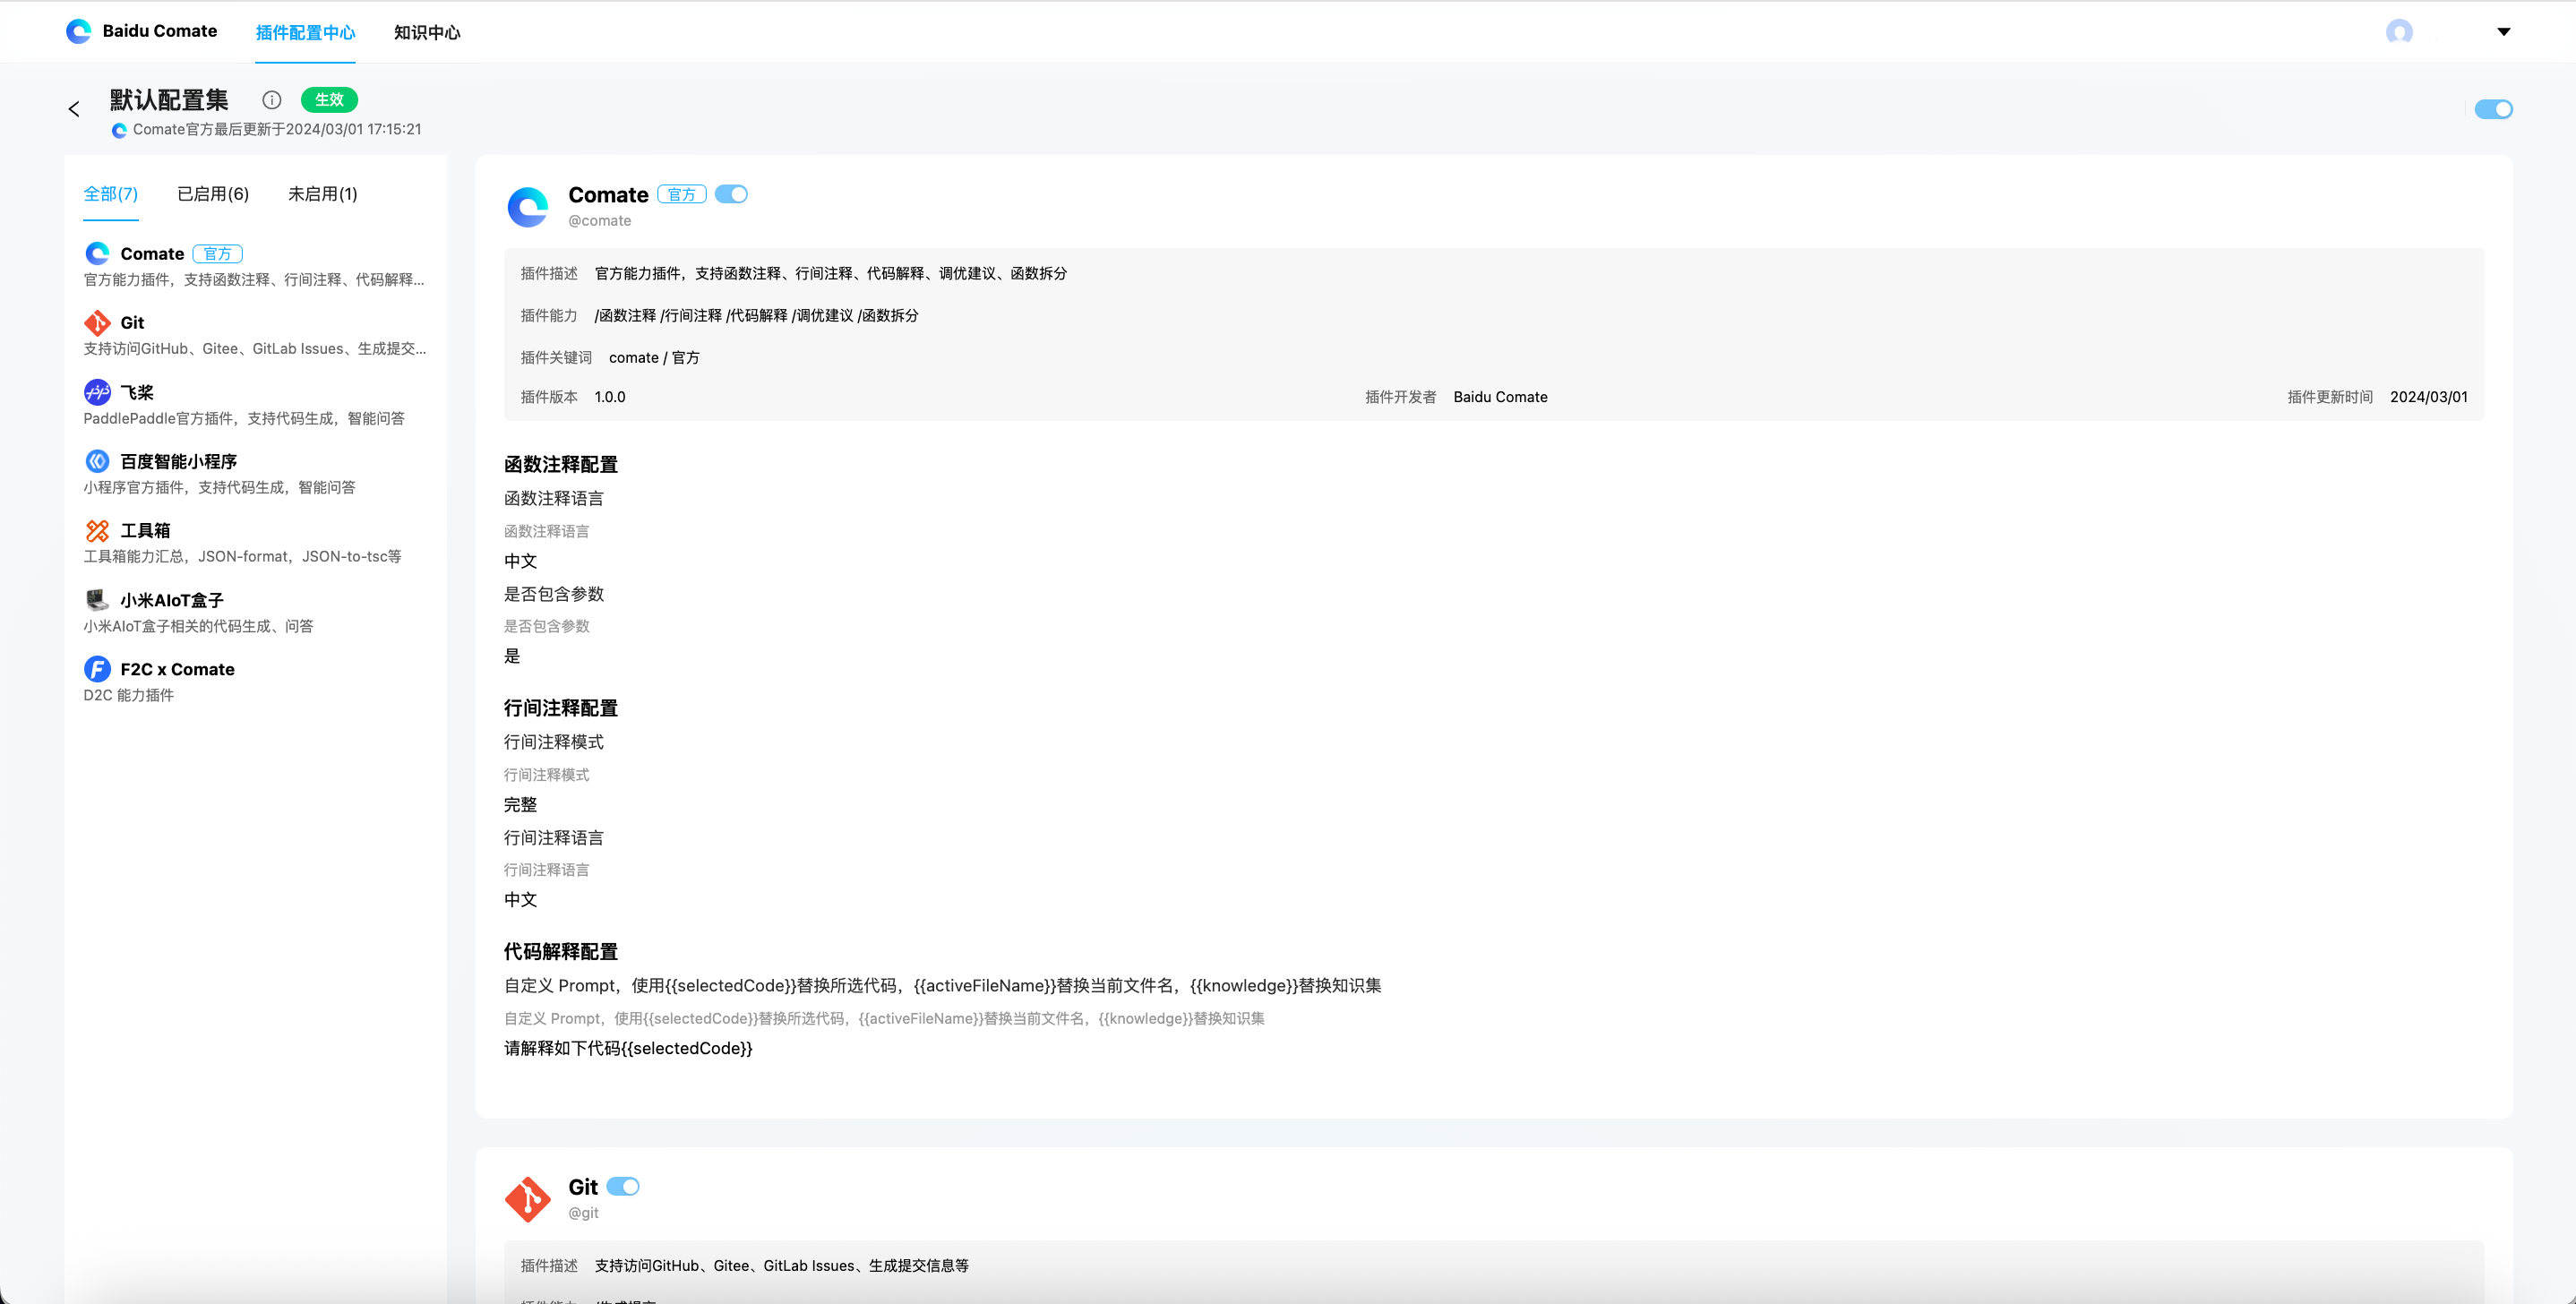Click the 默认配置集 page title
2576x1304 pixels.
[169, 100]
